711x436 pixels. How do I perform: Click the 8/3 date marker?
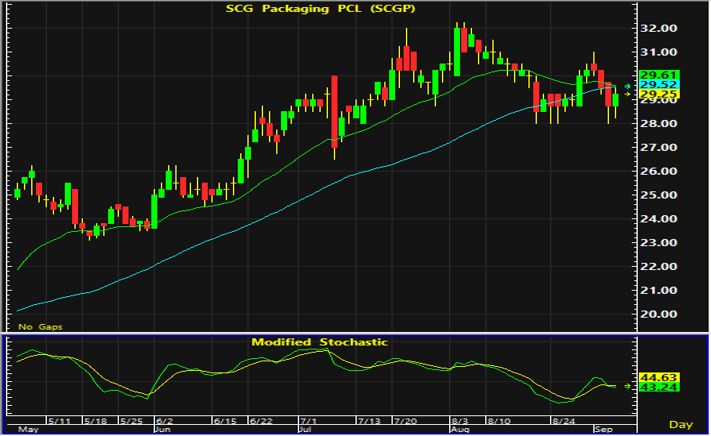coord(460,421)
